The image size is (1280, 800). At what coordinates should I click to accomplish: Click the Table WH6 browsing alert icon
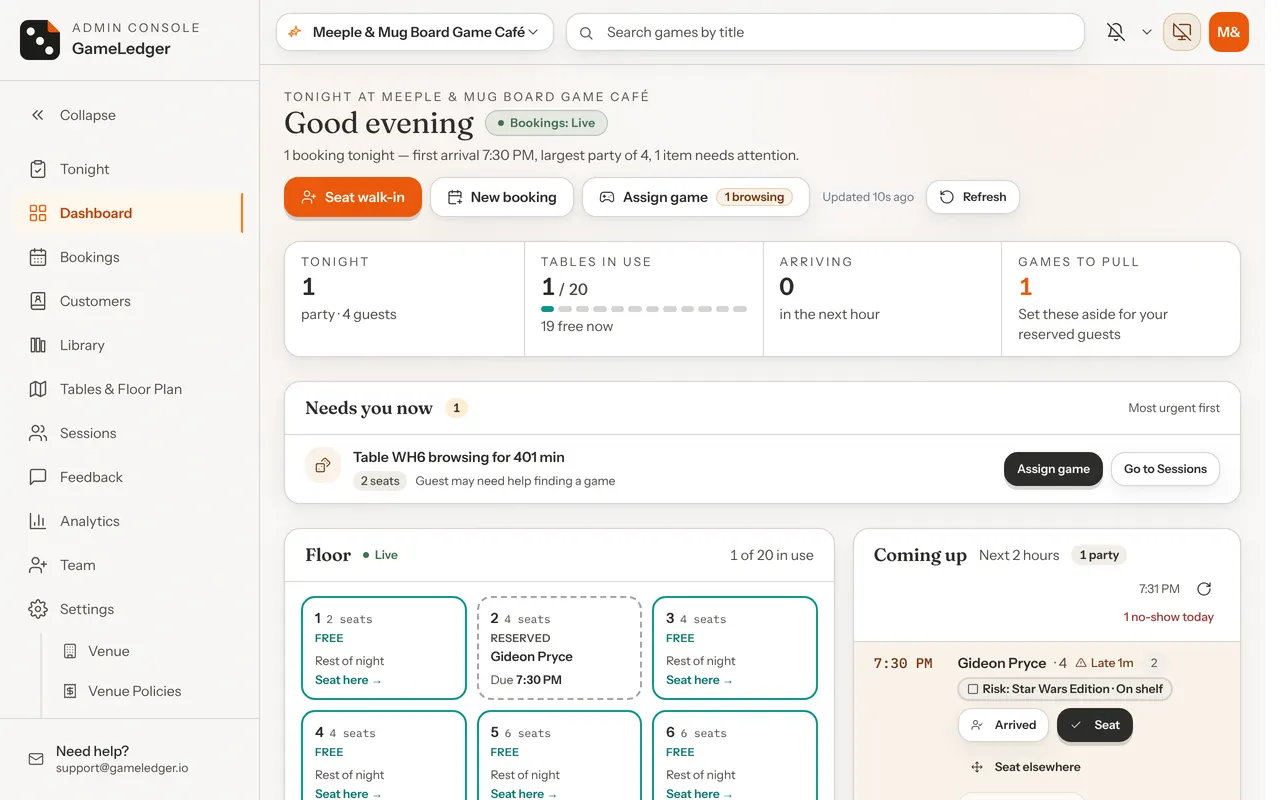pyautogui.click(x=323, y=465)
